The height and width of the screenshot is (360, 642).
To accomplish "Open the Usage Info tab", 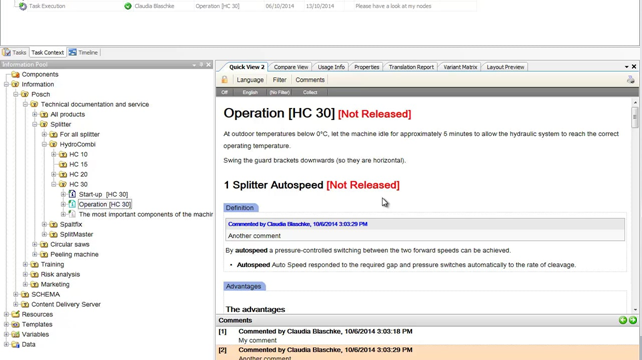I will (331, 67).
